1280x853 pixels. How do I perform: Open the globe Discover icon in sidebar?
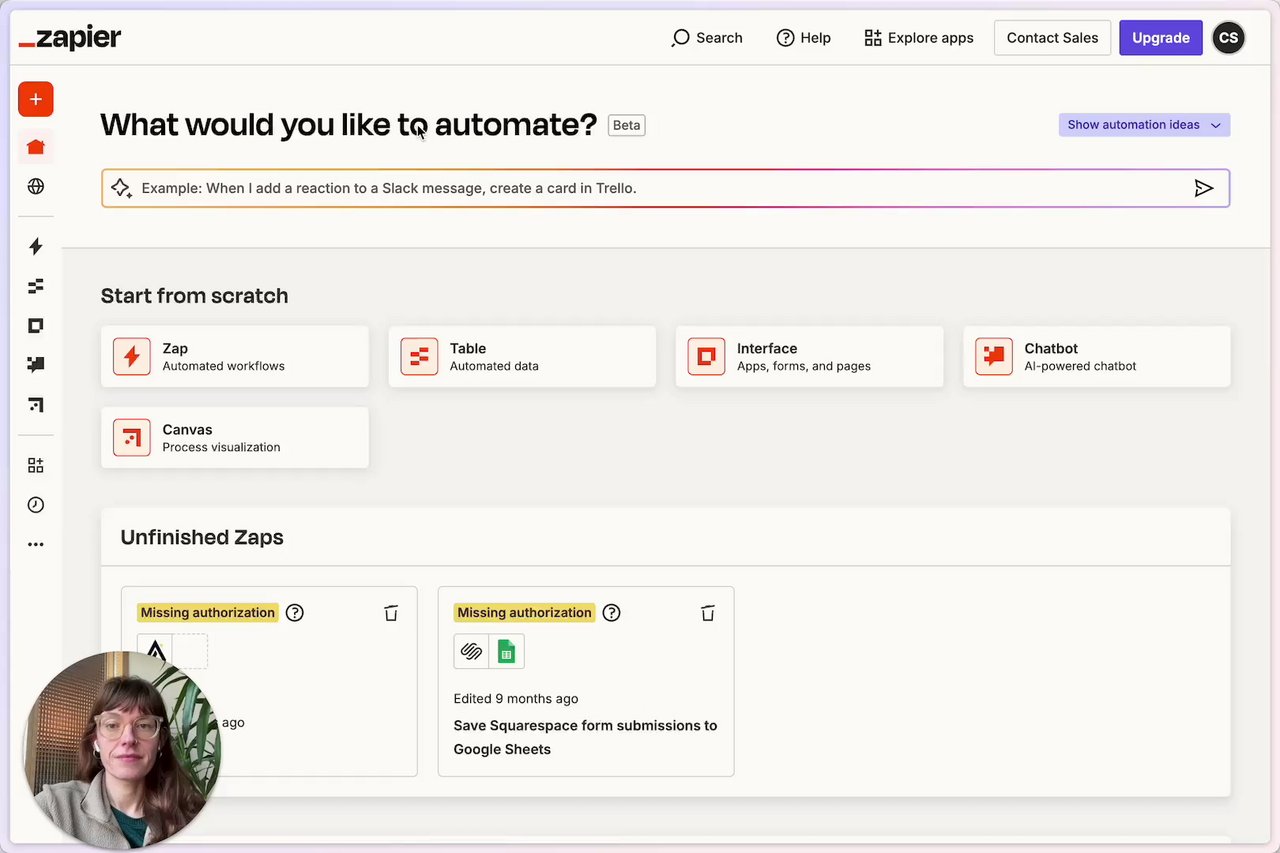36,186
